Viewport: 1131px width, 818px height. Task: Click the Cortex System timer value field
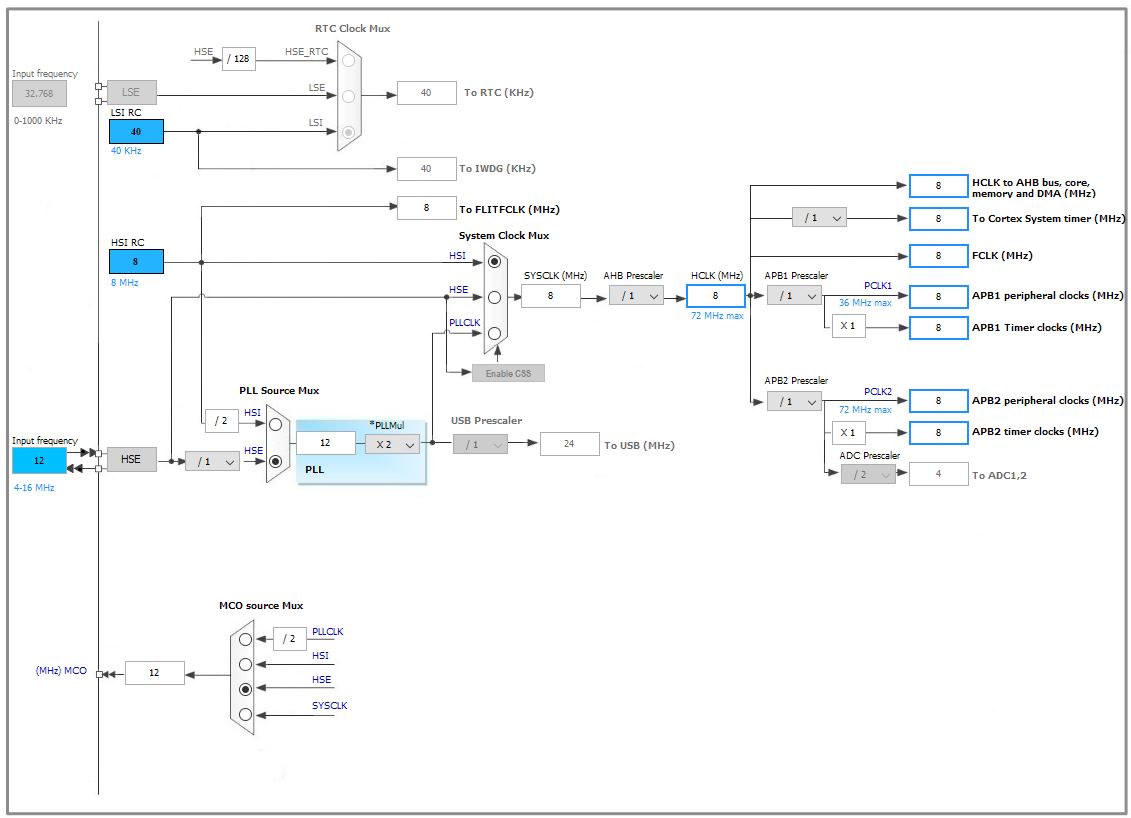click(938, 219)
